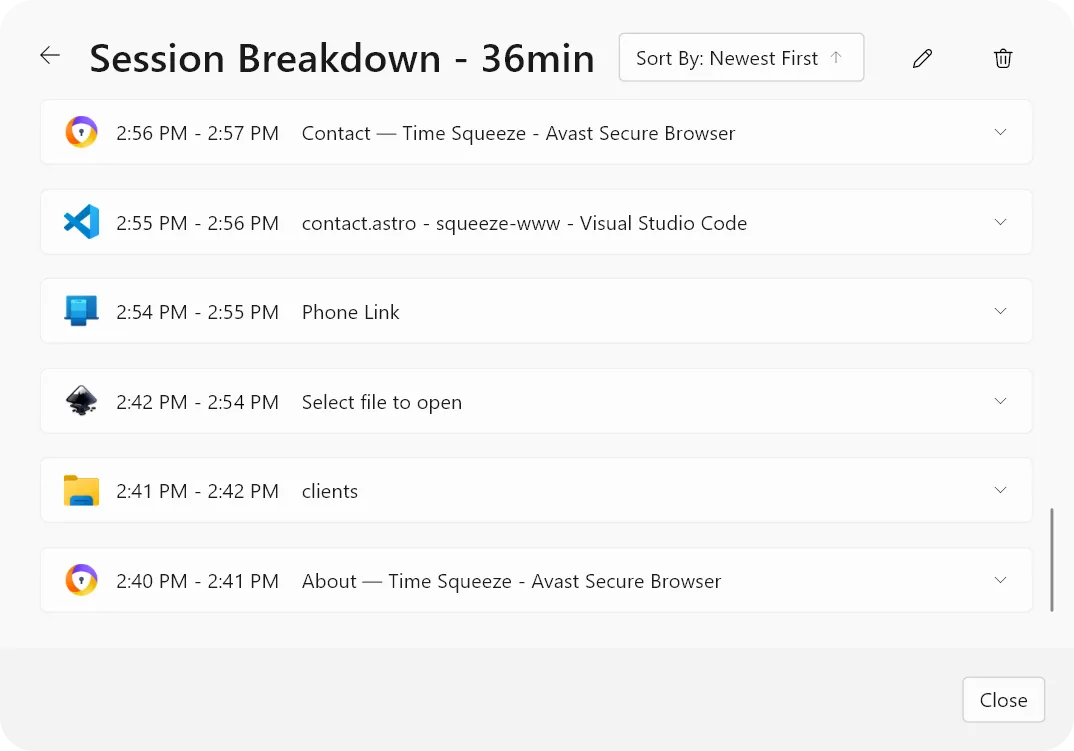Expand the clients entry chevron
Viewport: 1074px width, 751px height.
point(1000,490)
